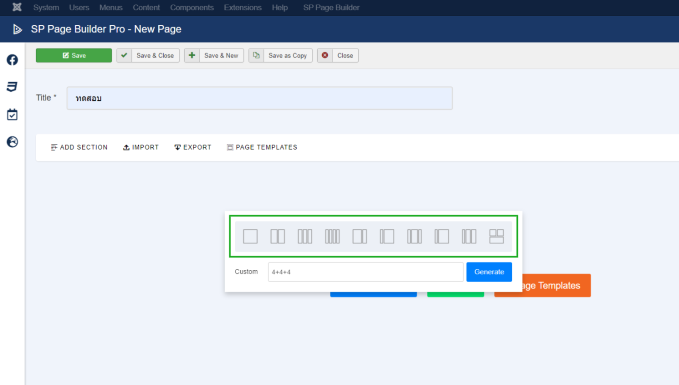Click the Generate button
This screenshot has height=385, width=679.
(x=489, y=272)
